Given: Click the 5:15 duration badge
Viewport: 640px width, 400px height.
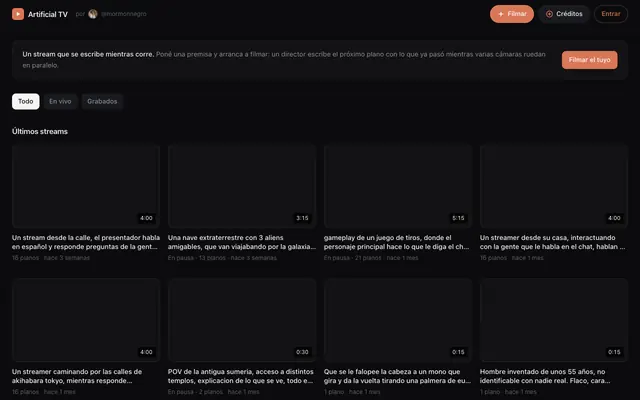Looking at the screenshot, I should (x=458, y=218).
